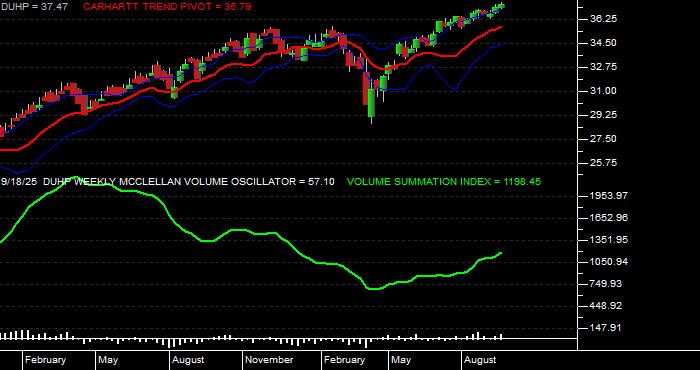Viewport: 700px width, 370px height.
Task: Click the first August label on time axis
Action: point(188,360)
